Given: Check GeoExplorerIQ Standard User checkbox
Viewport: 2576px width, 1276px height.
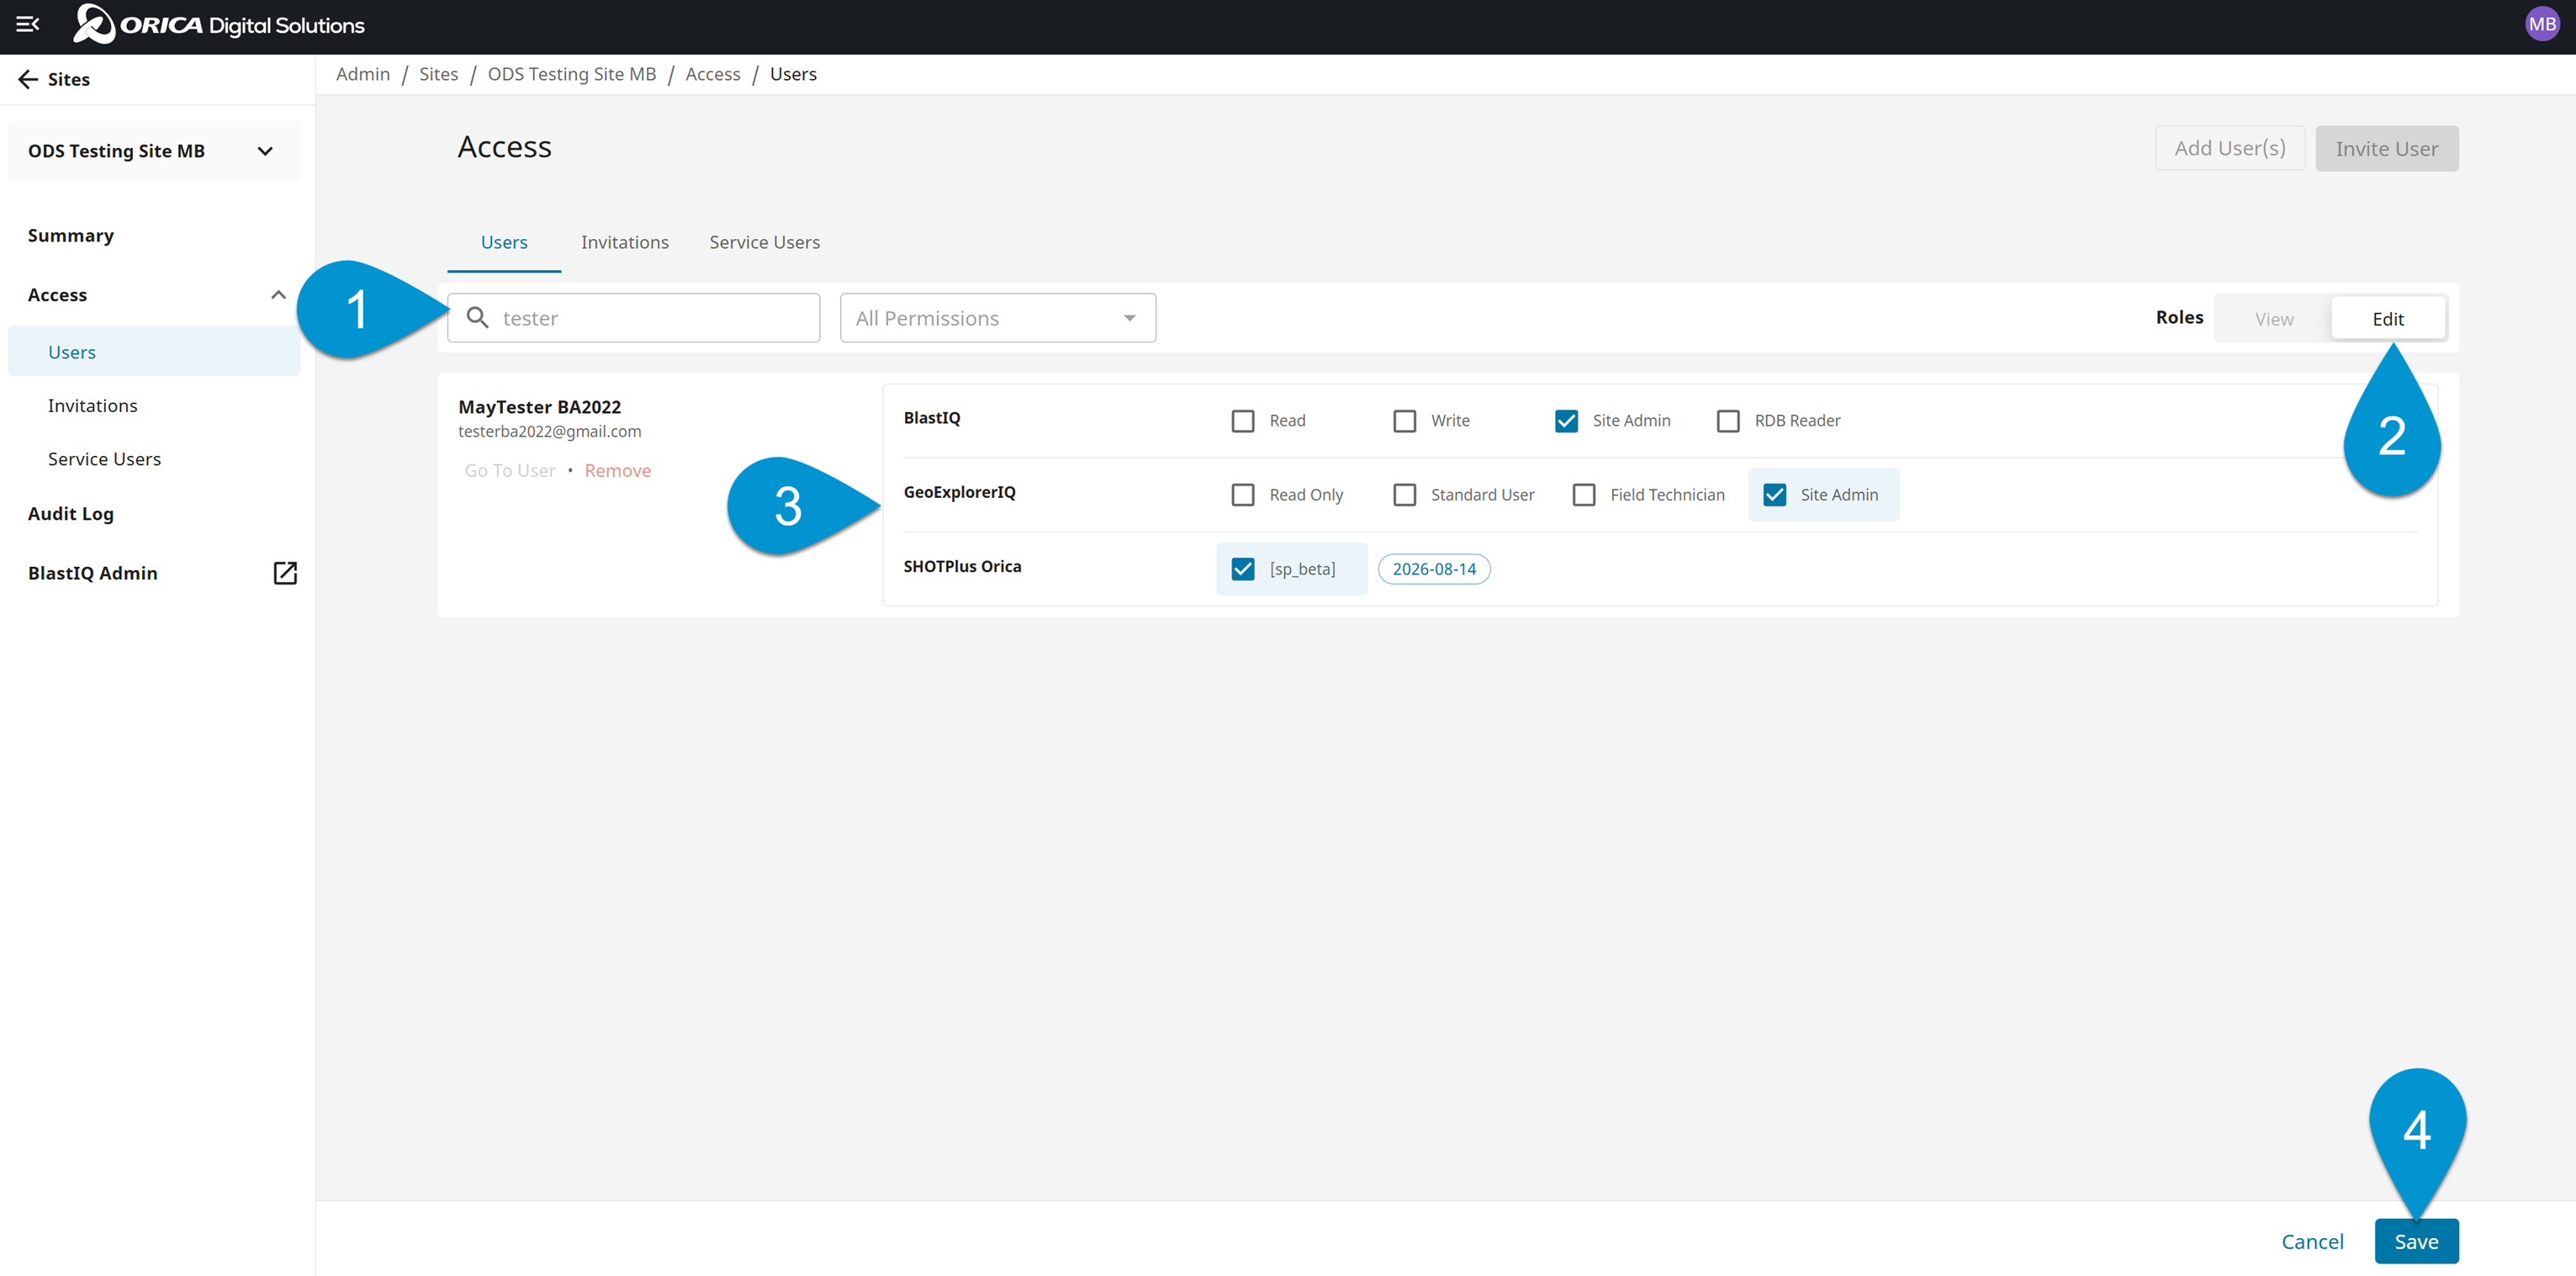Looking at the screenshot, I should coord(1405,495).
